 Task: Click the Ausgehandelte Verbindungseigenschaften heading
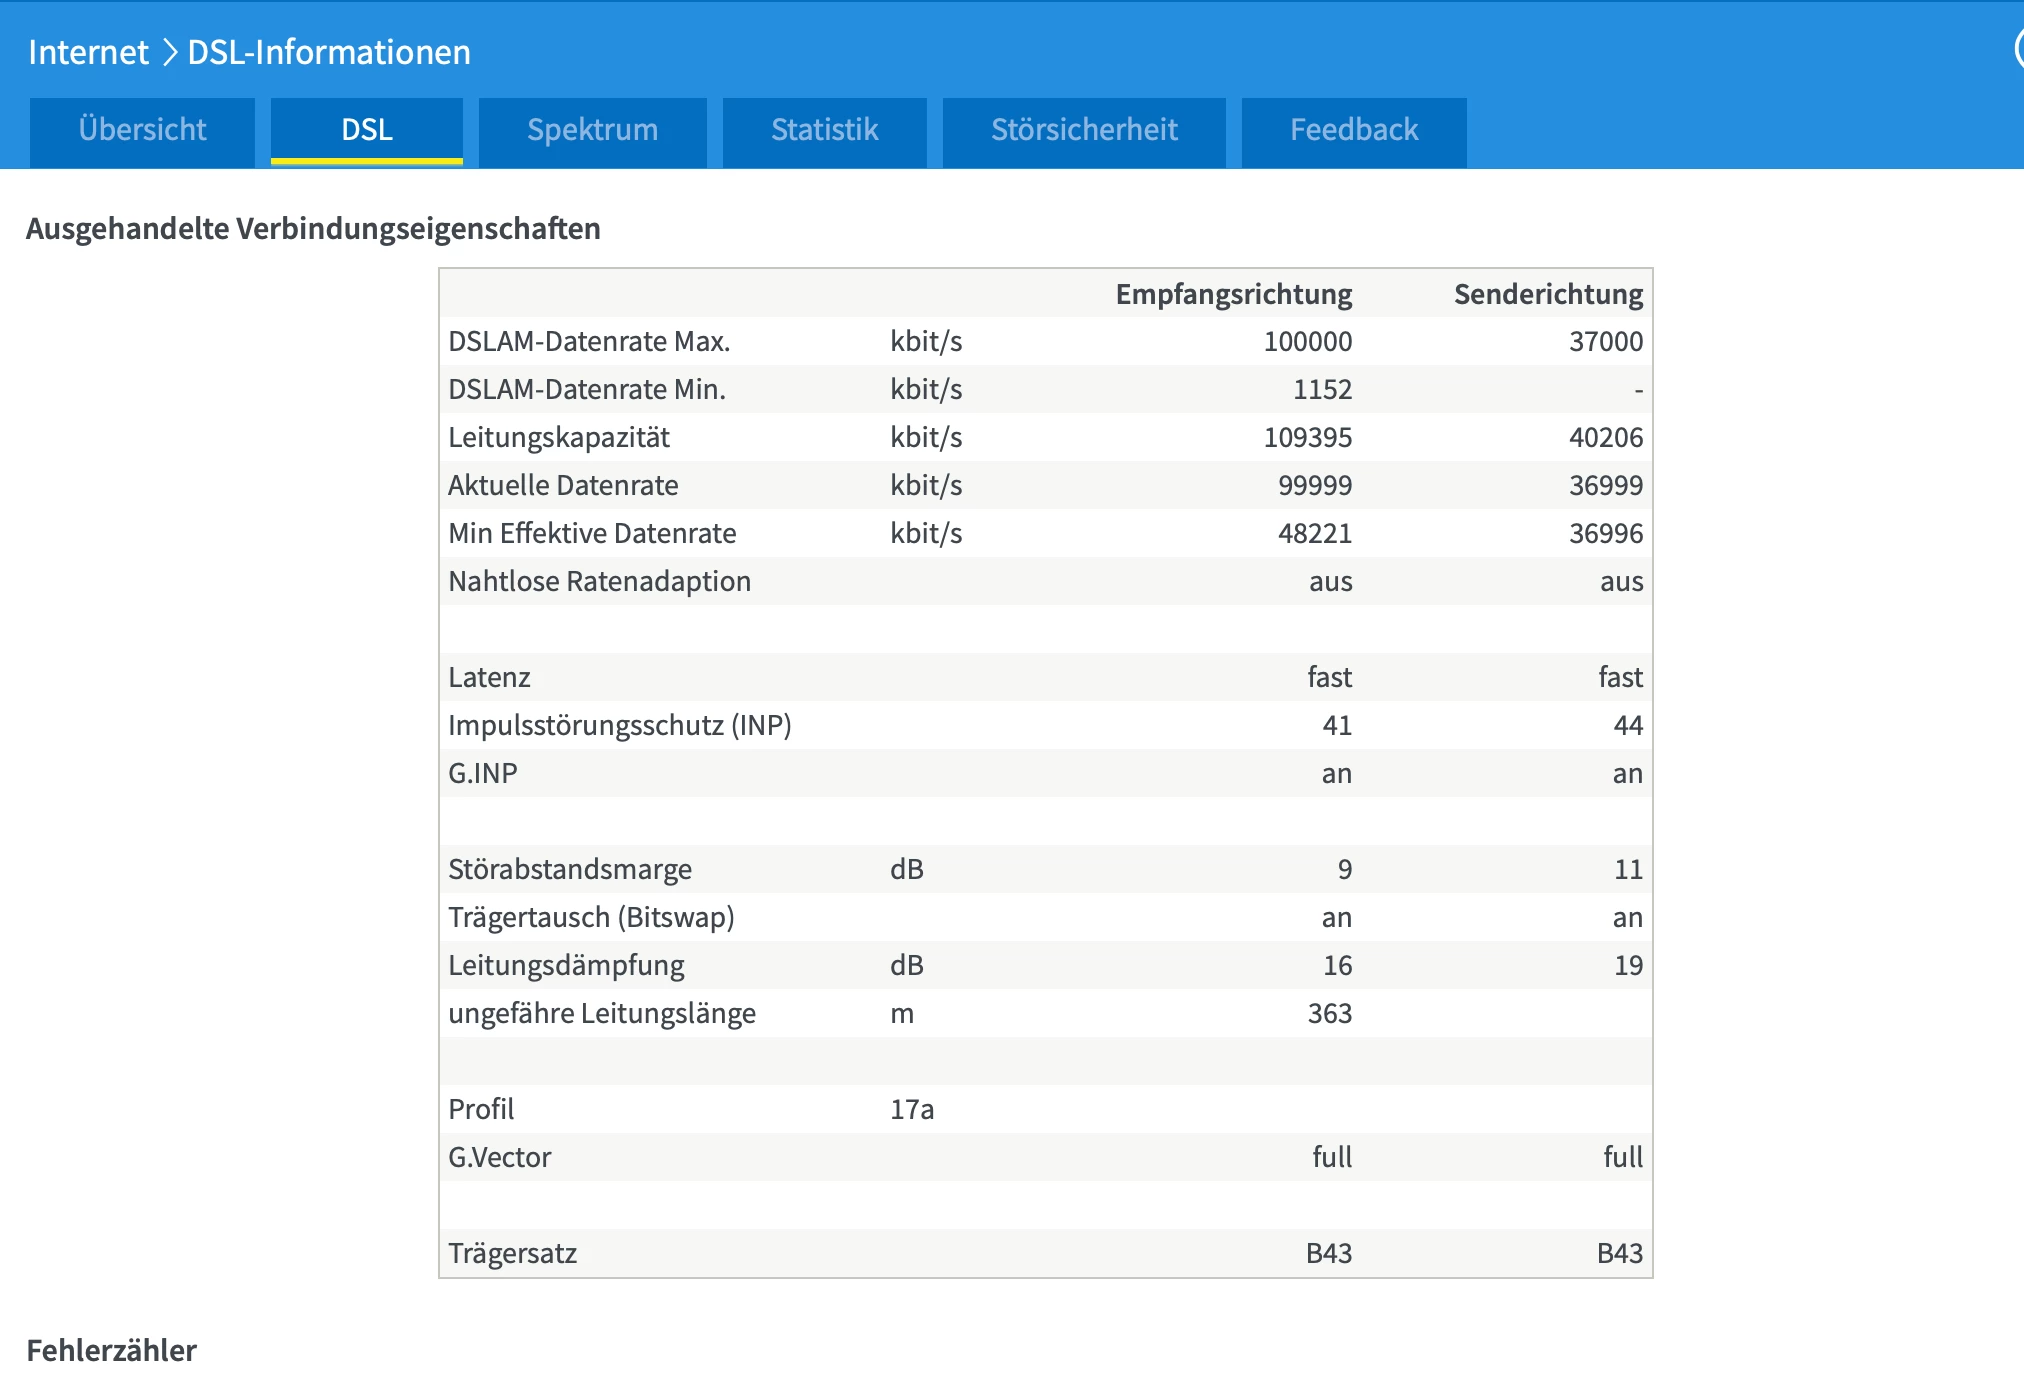click(313, 229)
